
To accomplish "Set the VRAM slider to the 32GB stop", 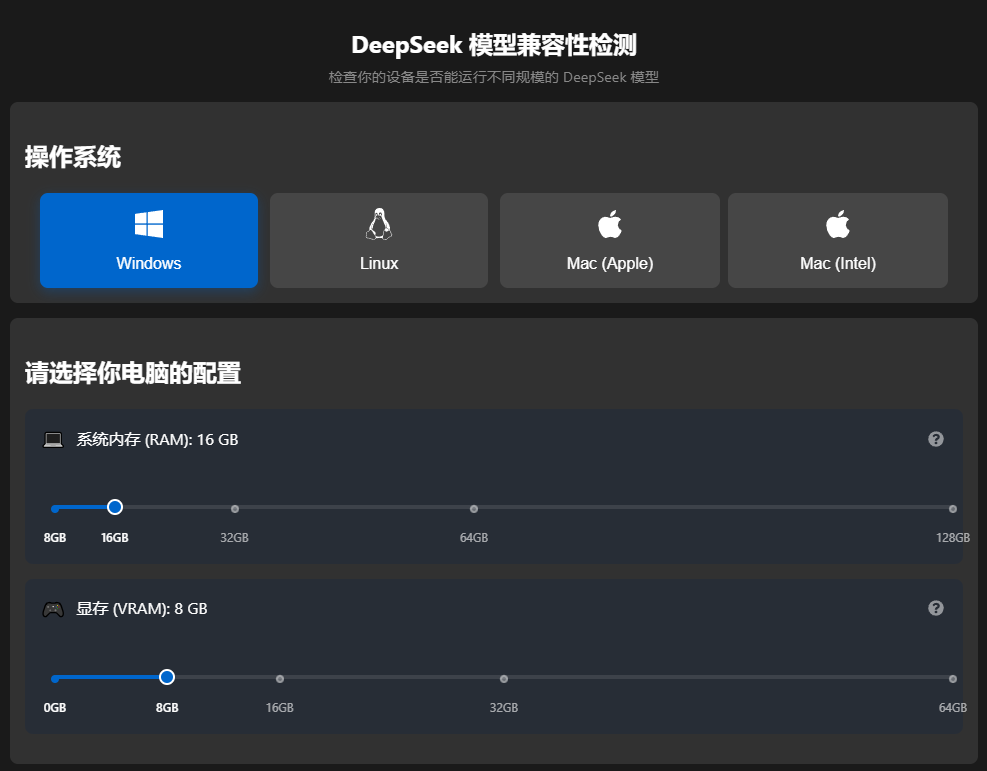I will pos(504,678).
